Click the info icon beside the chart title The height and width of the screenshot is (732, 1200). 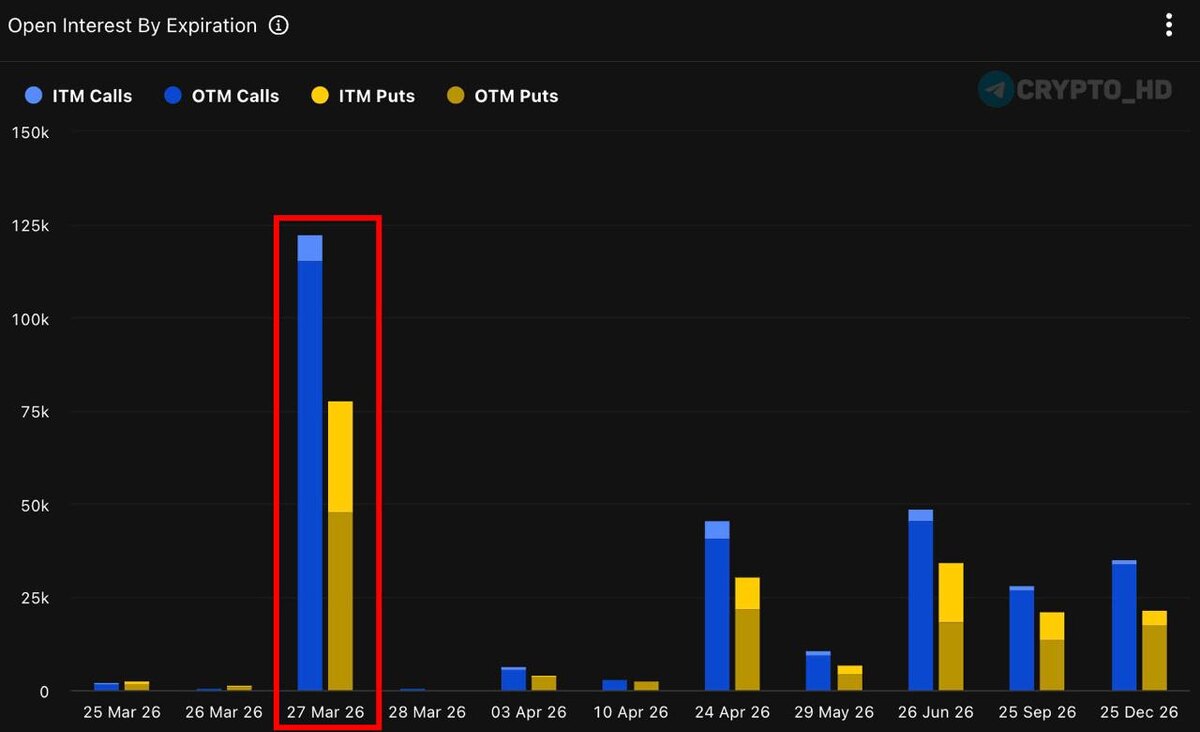pos(279,26)
